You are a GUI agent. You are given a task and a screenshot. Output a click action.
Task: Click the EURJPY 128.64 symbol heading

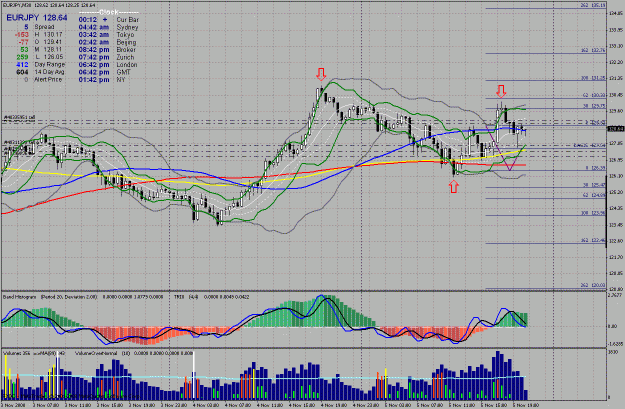(37, 18)
